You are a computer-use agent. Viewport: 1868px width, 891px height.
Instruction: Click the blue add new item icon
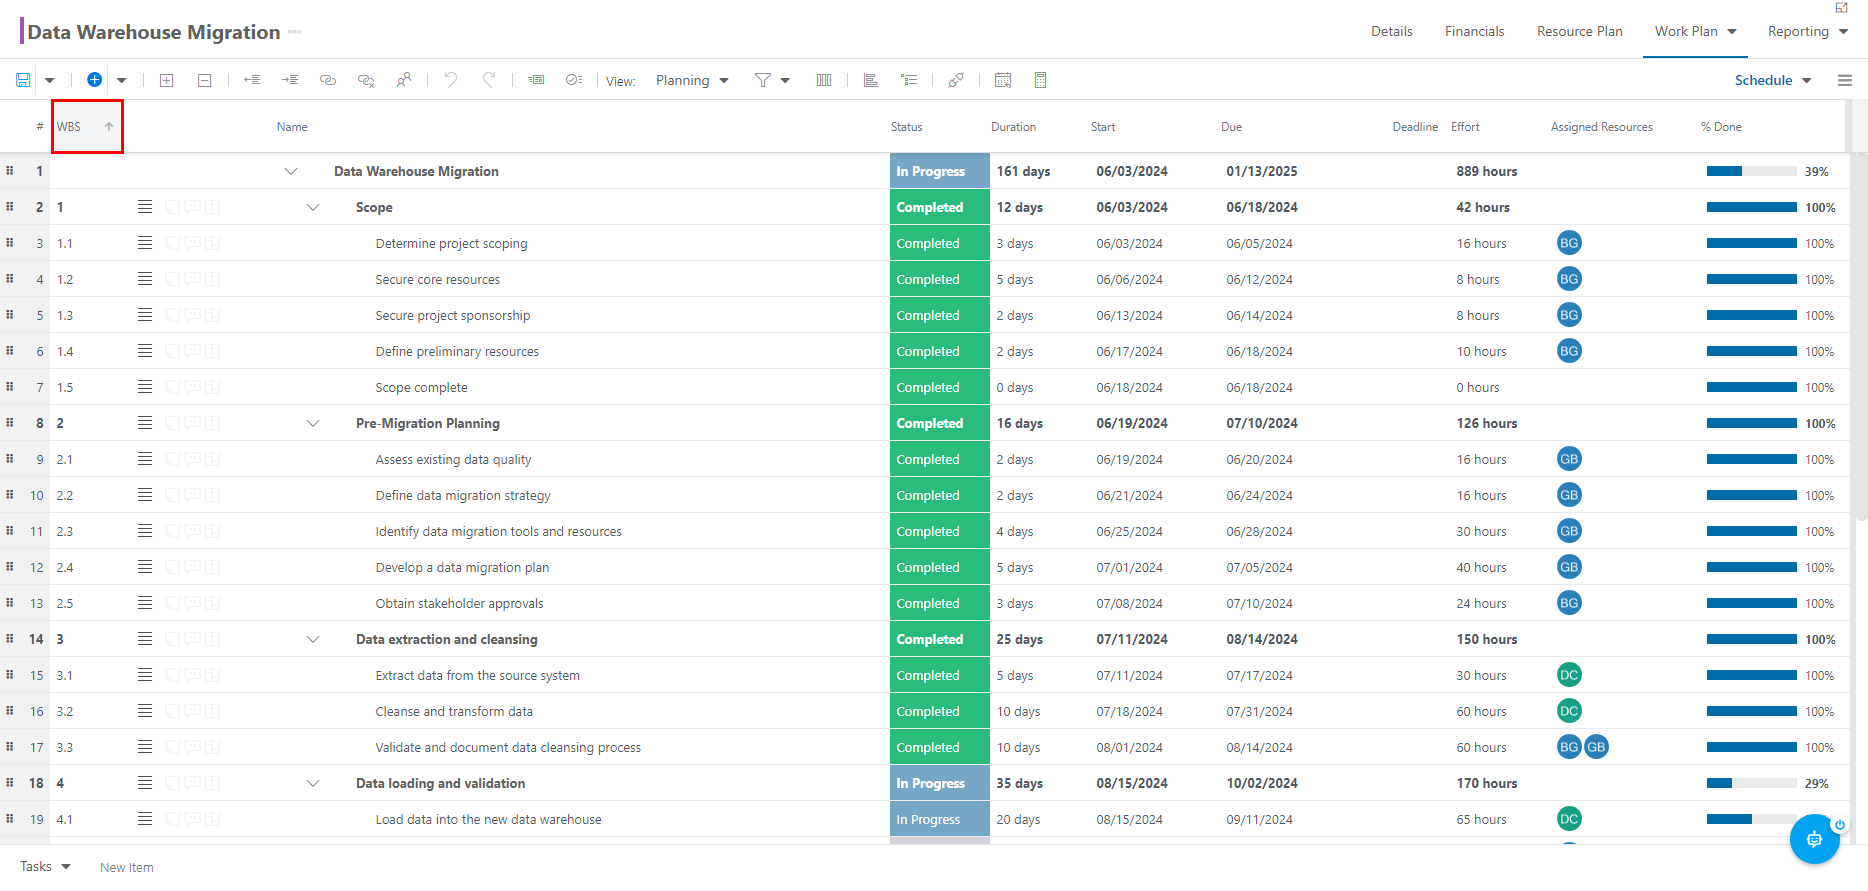[94, 80]
